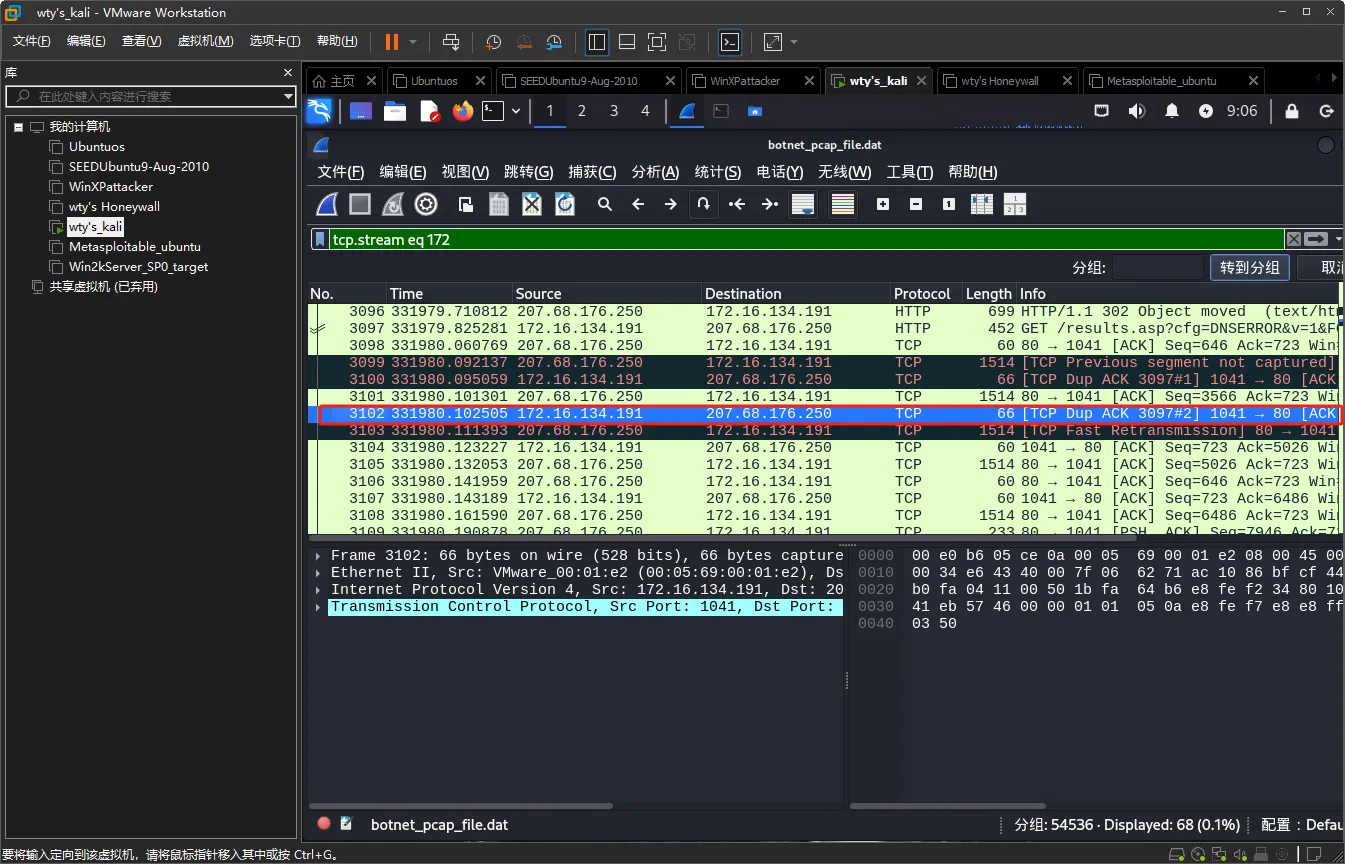The image size is (1345, 864).
Task: Collapse the 我的计算机 tree node
Action: [18, 127]
